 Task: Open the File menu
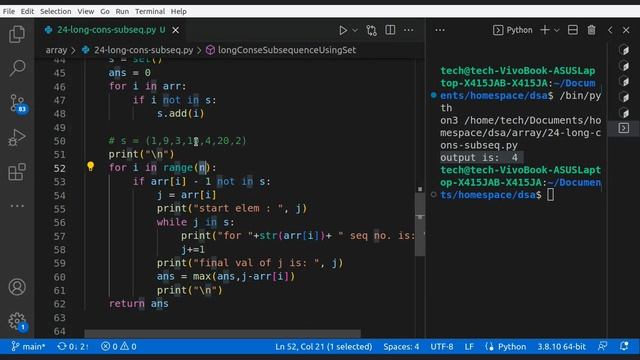pos(9,11)
